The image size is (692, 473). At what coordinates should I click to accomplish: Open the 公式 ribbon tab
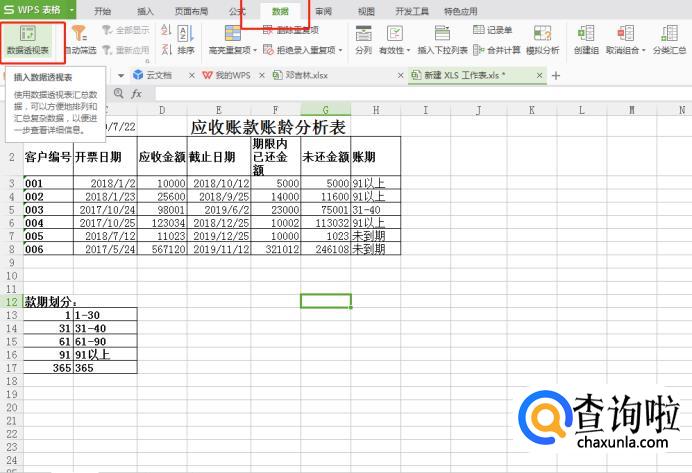(x=237, y=11)
